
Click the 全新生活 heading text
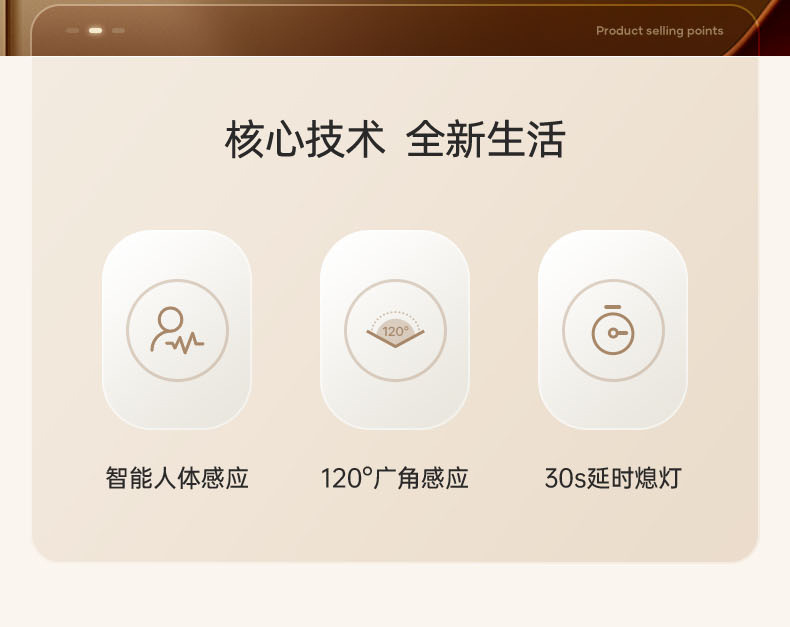point(486,139)
